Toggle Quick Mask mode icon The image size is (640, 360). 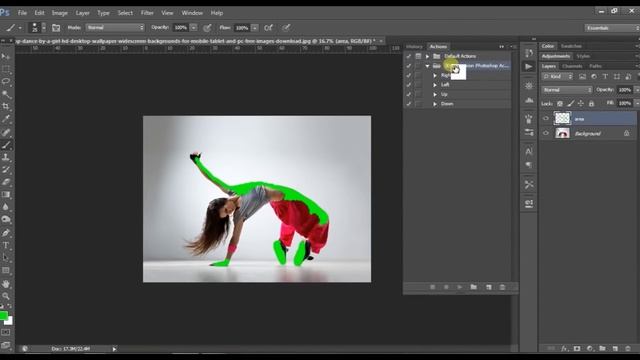point(6,333)
